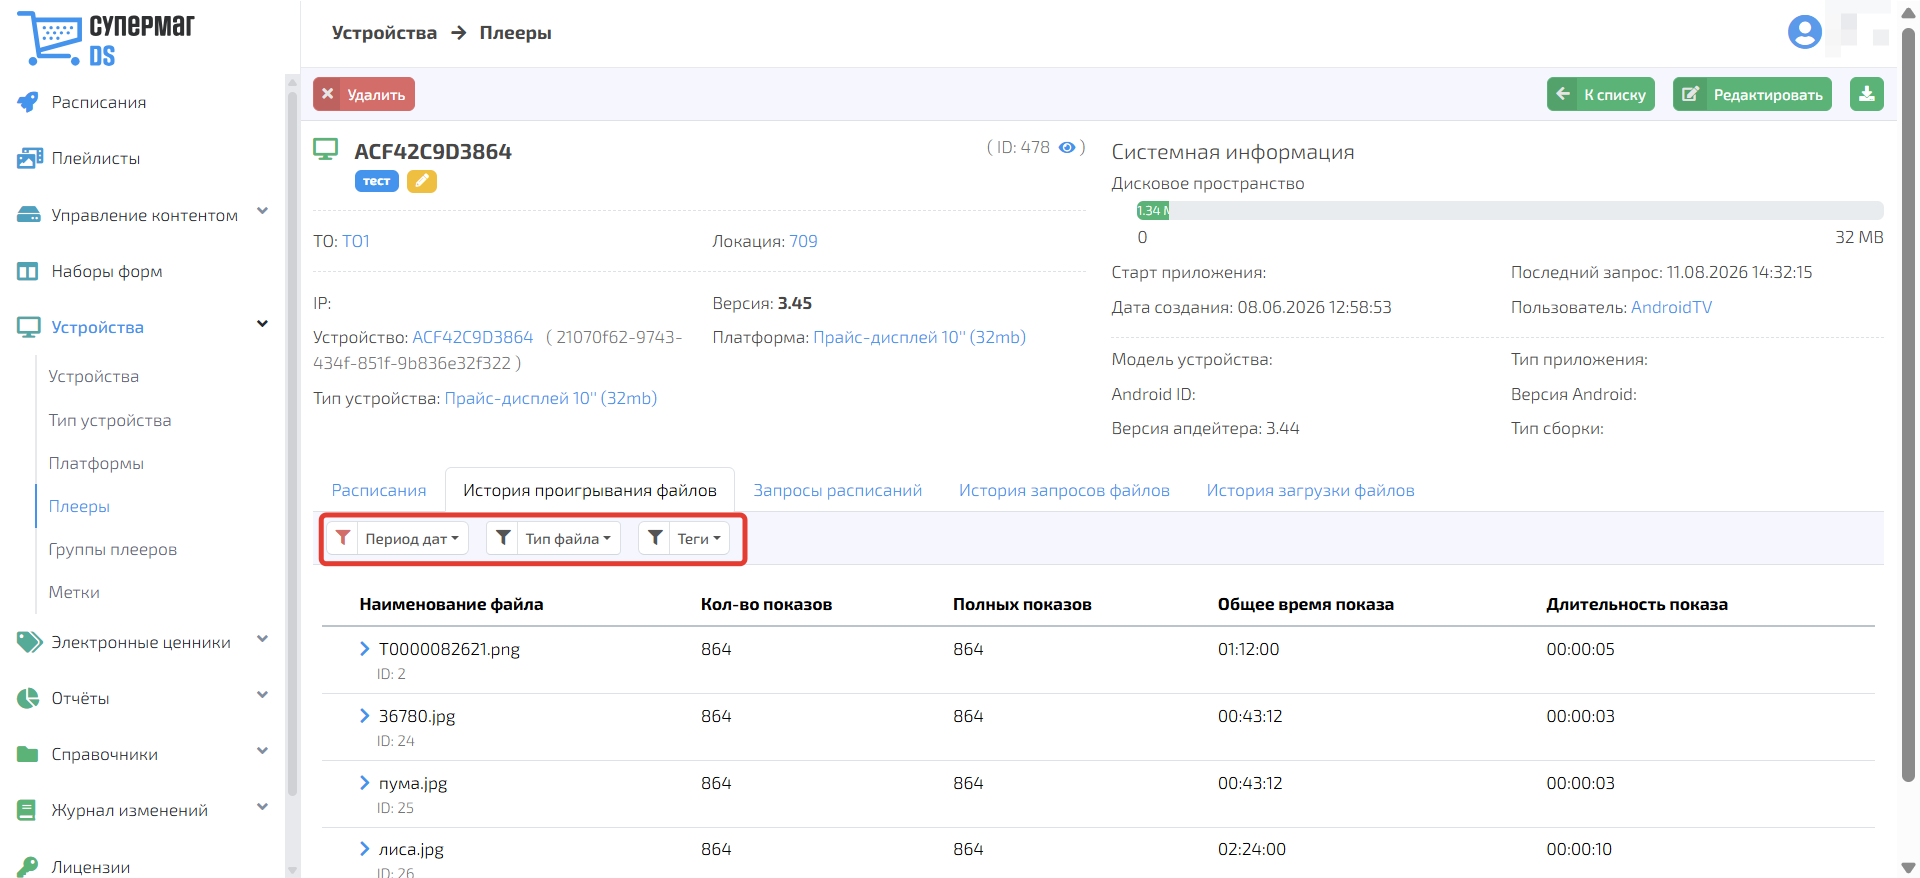Click the monitor icon next to ACF42C9D3864

coord(326,150)
